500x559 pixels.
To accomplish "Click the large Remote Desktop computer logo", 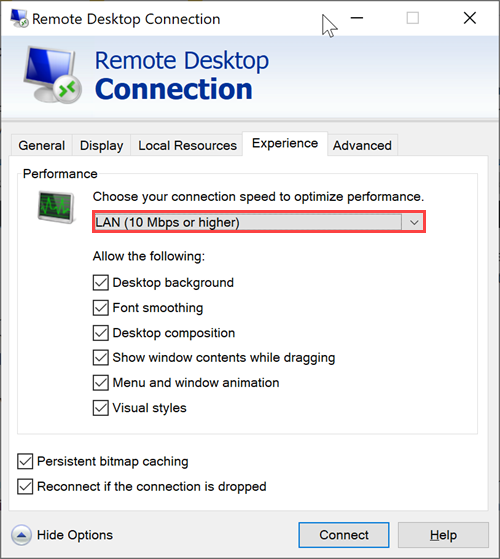I will pyautogui.click(x=53, y=75).
